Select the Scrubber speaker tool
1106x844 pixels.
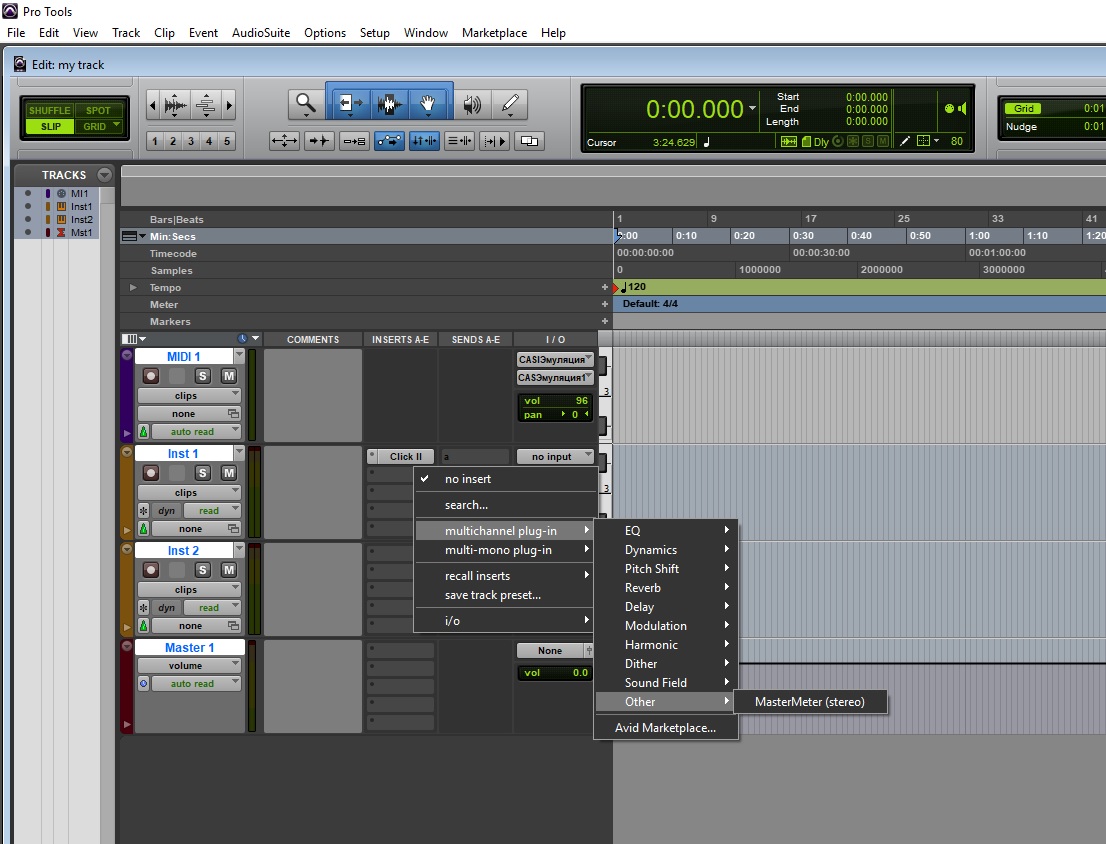point(472,104)
